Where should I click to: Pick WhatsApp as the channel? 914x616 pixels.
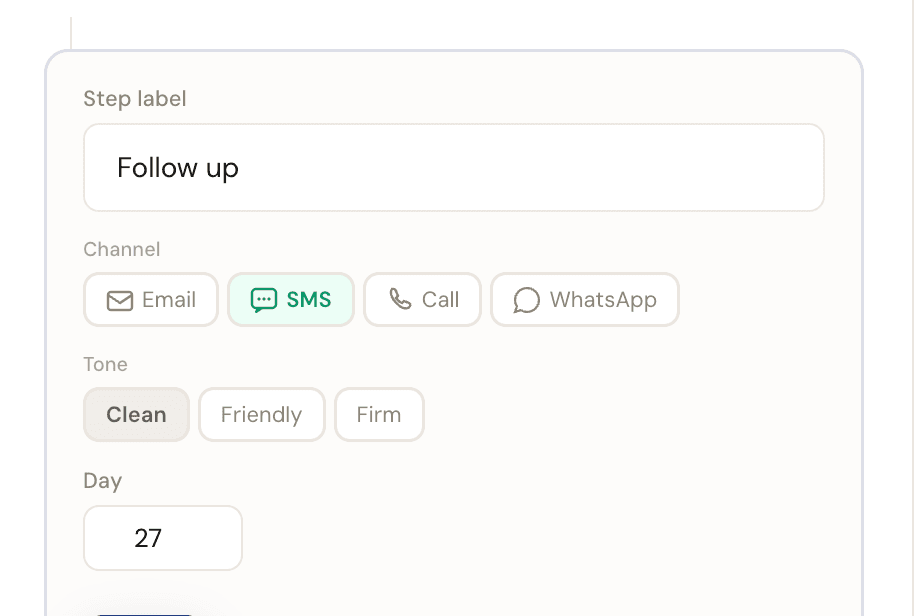[x=585, y=300]
